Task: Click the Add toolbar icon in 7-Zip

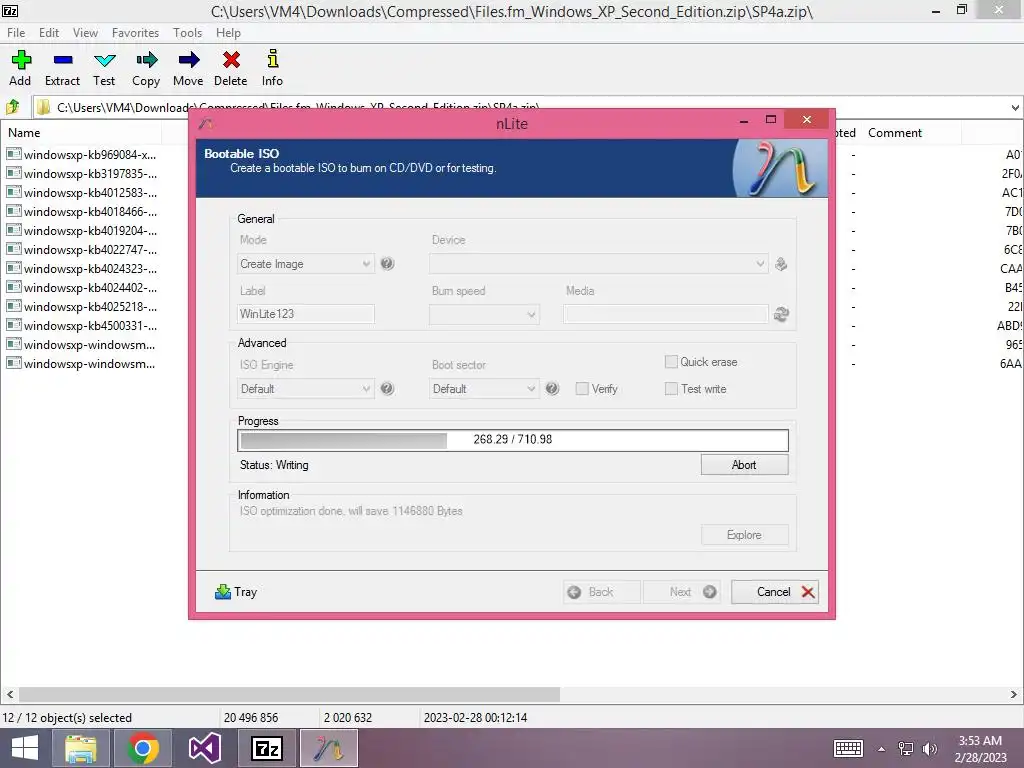Action: [x=21, y=60]
